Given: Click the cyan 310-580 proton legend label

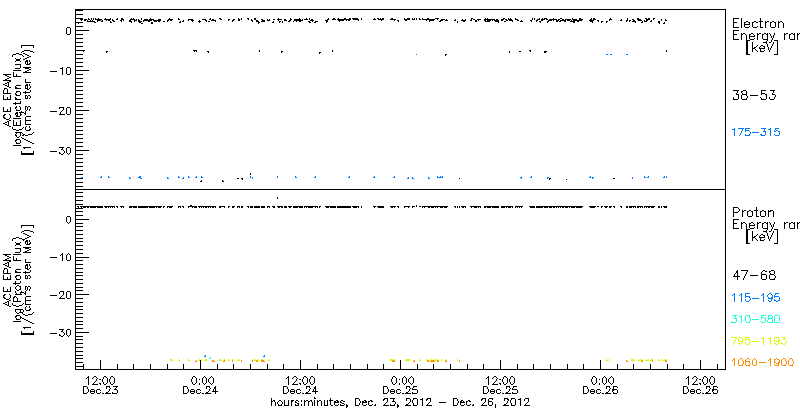Looking at the screenshot, I should [756, 320].
